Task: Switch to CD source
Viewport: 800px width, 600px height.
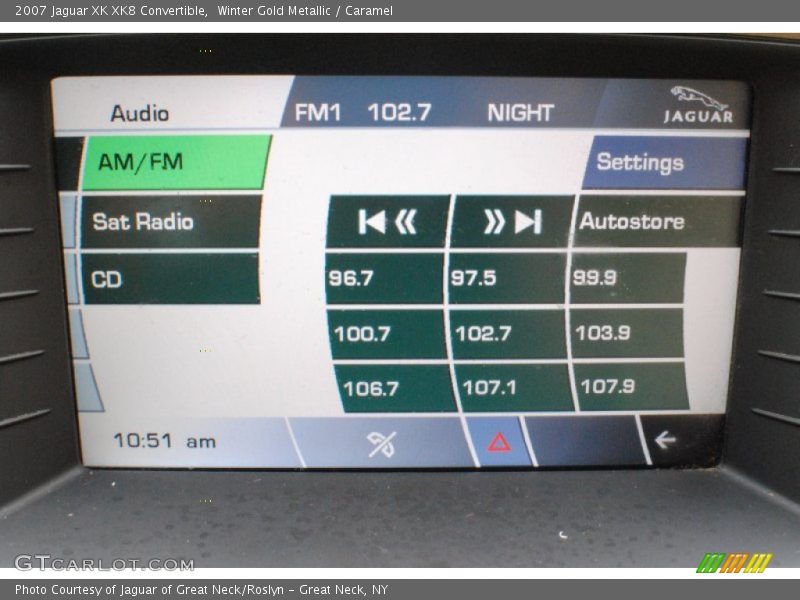Action: [170, 279]
